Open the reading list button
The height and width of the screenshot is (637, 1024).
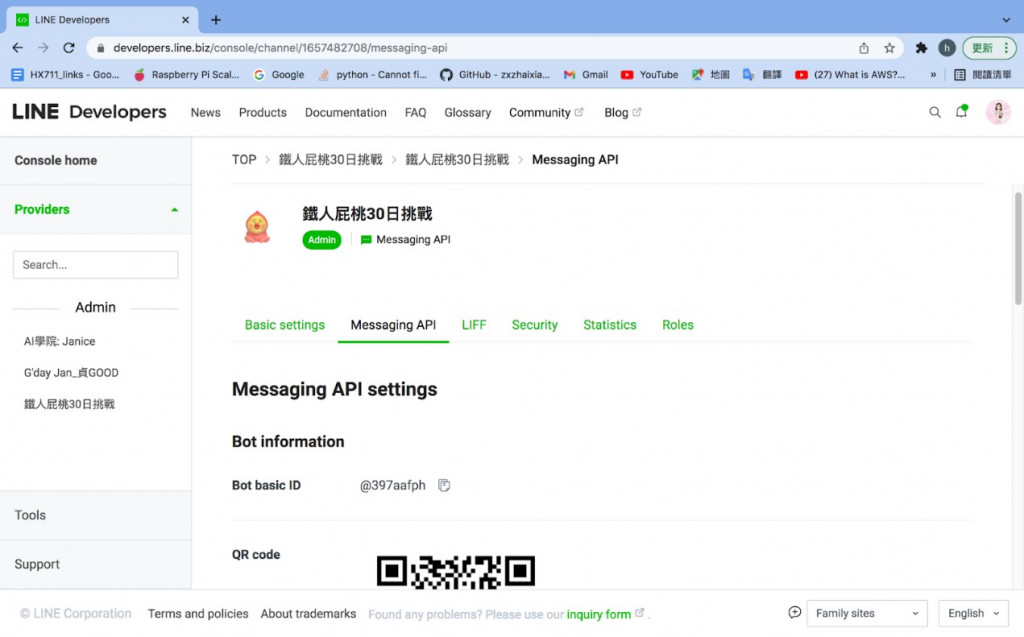(983, 74)
